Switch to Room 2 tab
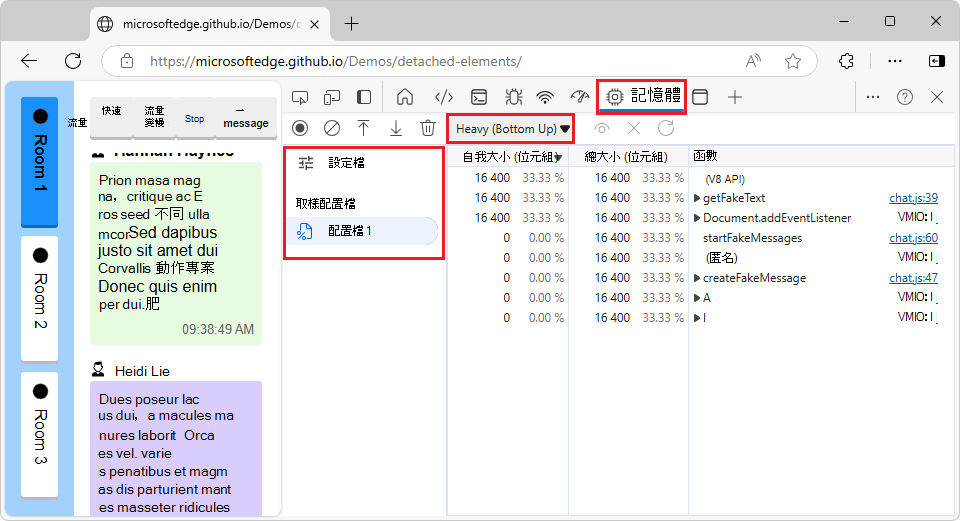The image size is (960, 521). pos(39,298)
